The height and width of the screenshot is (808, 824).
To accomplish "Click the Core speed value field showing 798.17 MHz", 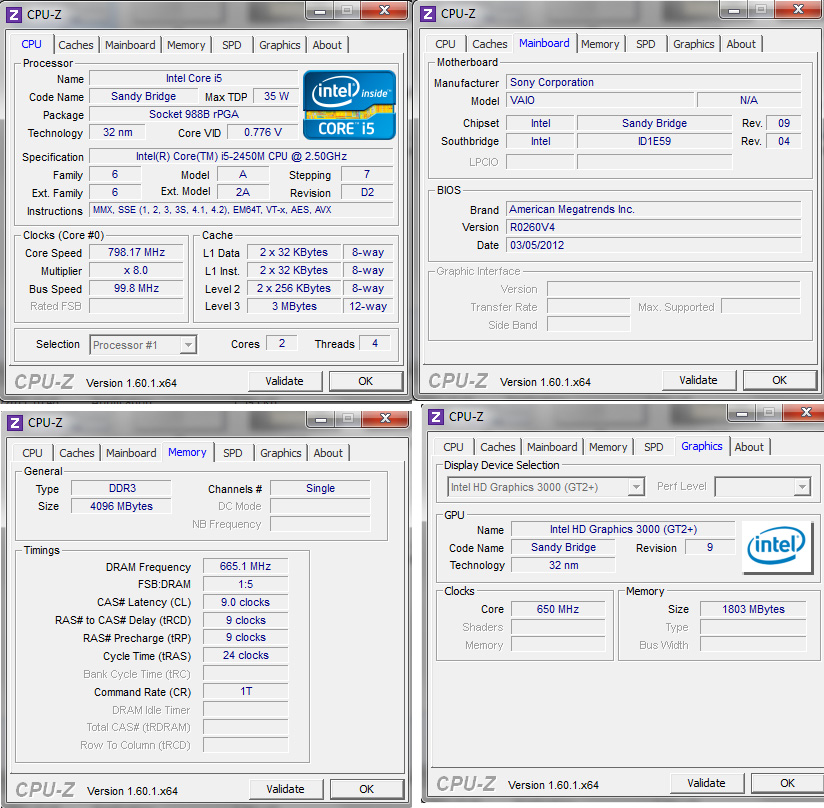I will [x=137, y=252].
